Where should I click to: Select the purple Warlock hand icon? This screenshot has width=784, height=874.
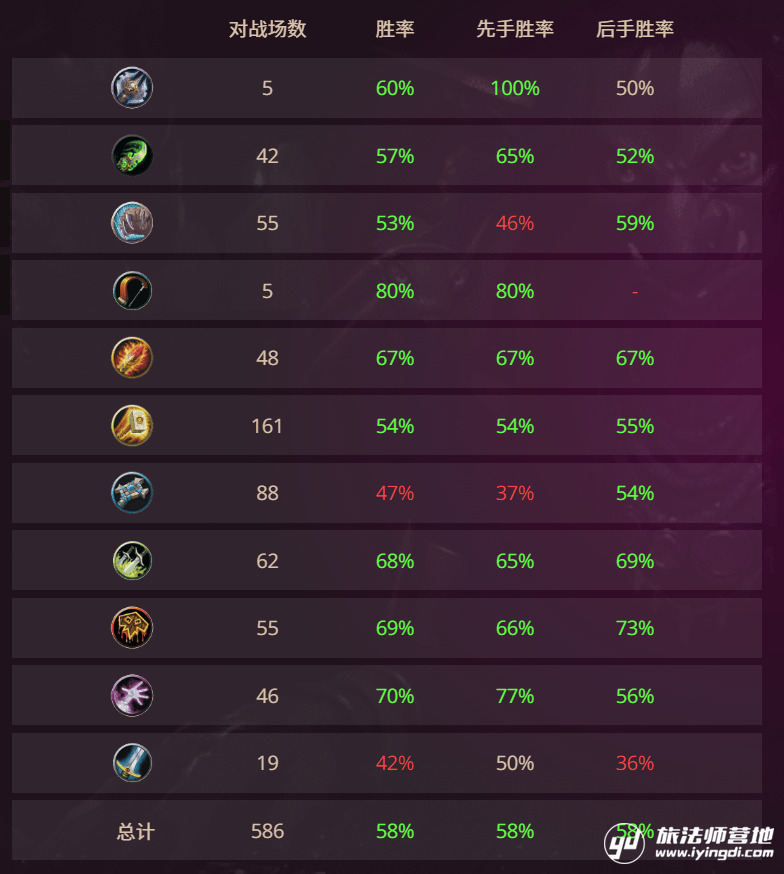tap(132, 696)
